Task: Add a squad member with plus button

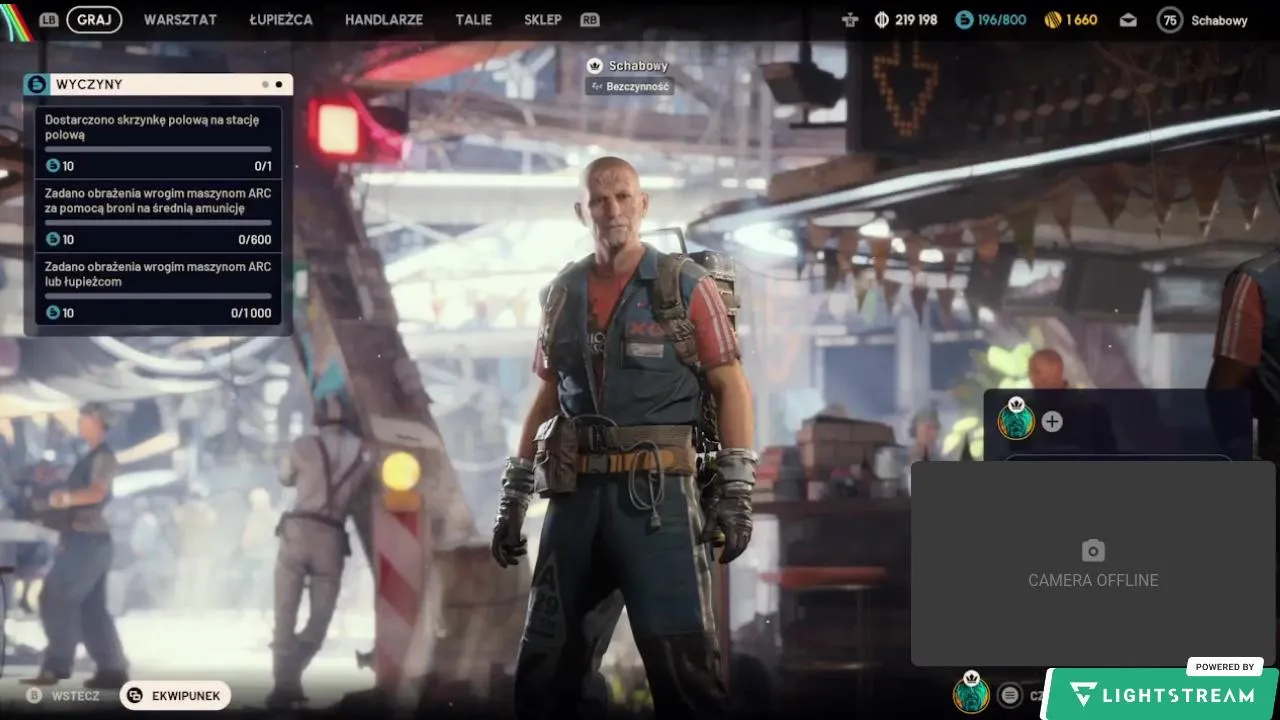Action: [x=1052, y=421]
